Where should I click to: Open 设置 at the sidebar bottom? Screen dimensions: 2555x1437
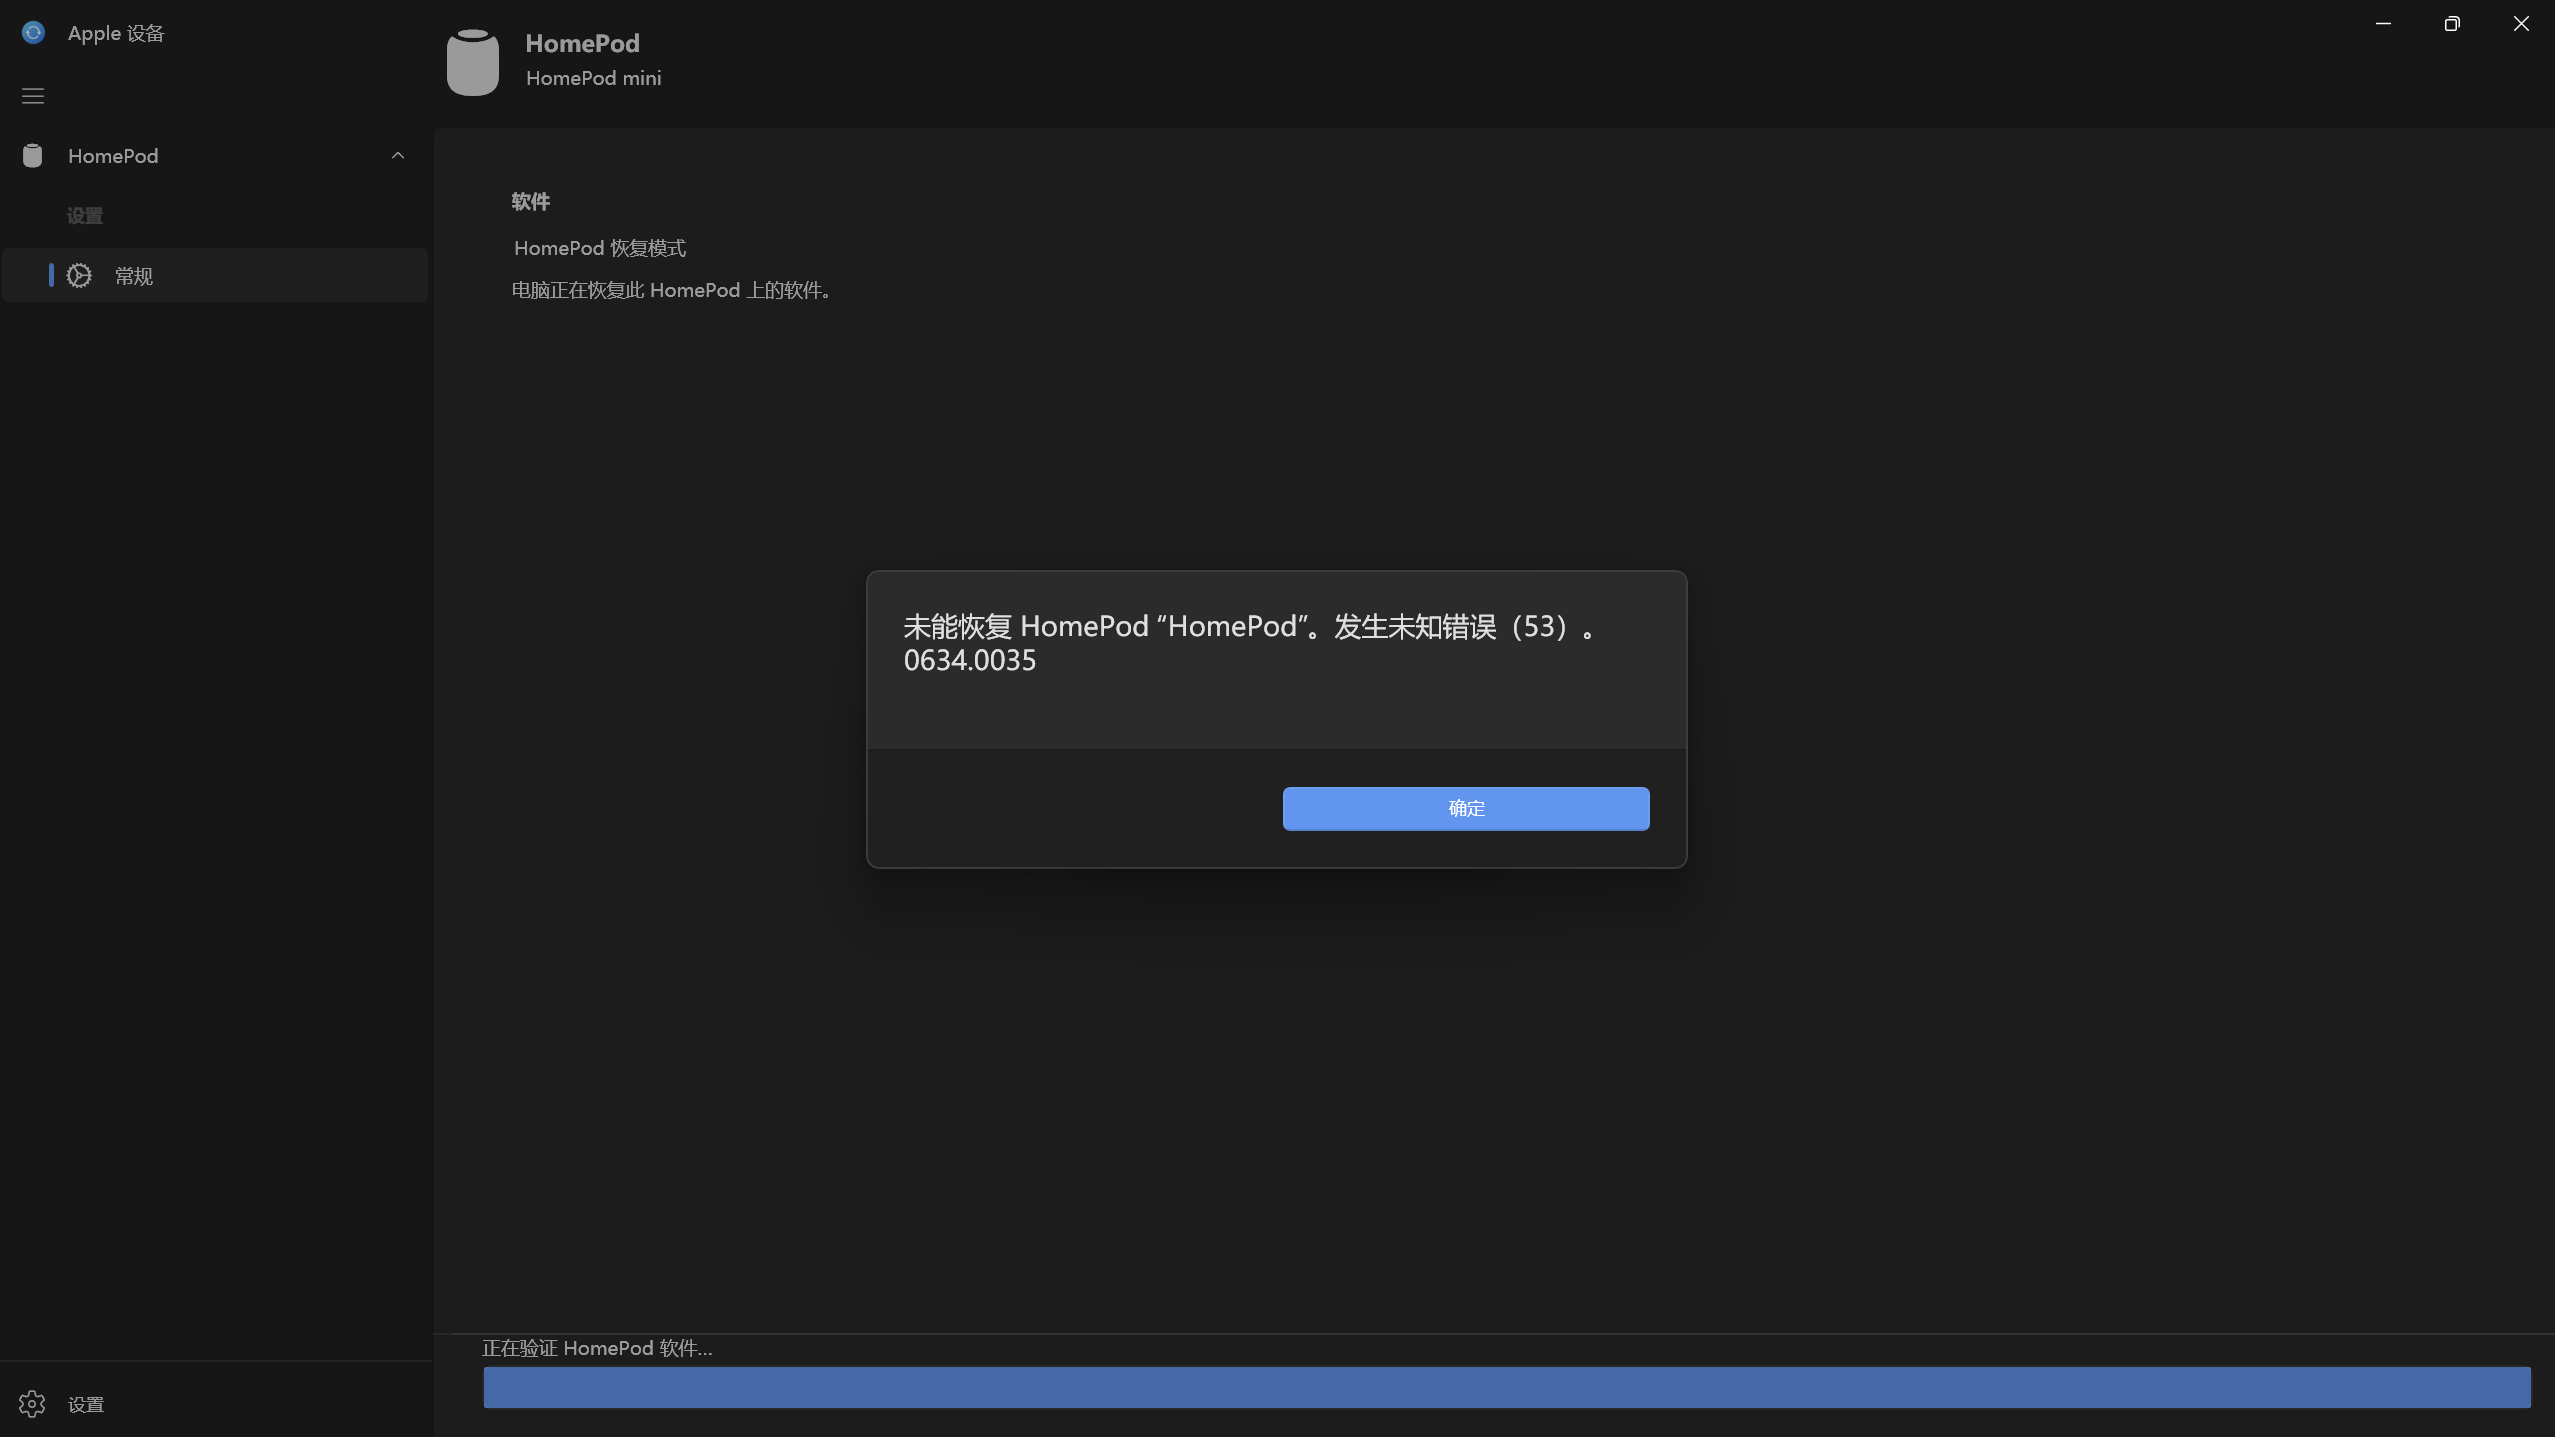86,1404
